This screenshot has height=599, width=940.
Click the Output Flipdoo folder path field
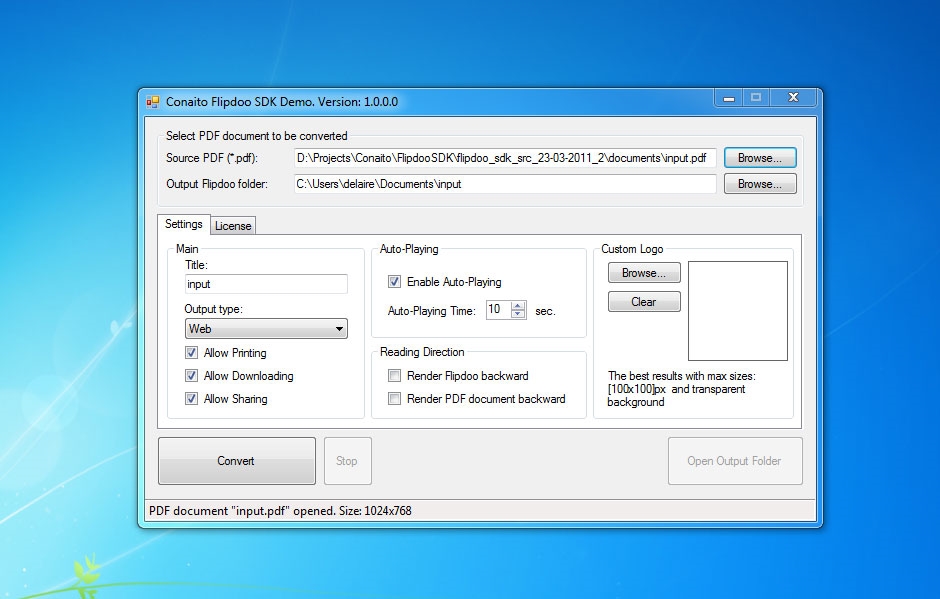(505, 184)
